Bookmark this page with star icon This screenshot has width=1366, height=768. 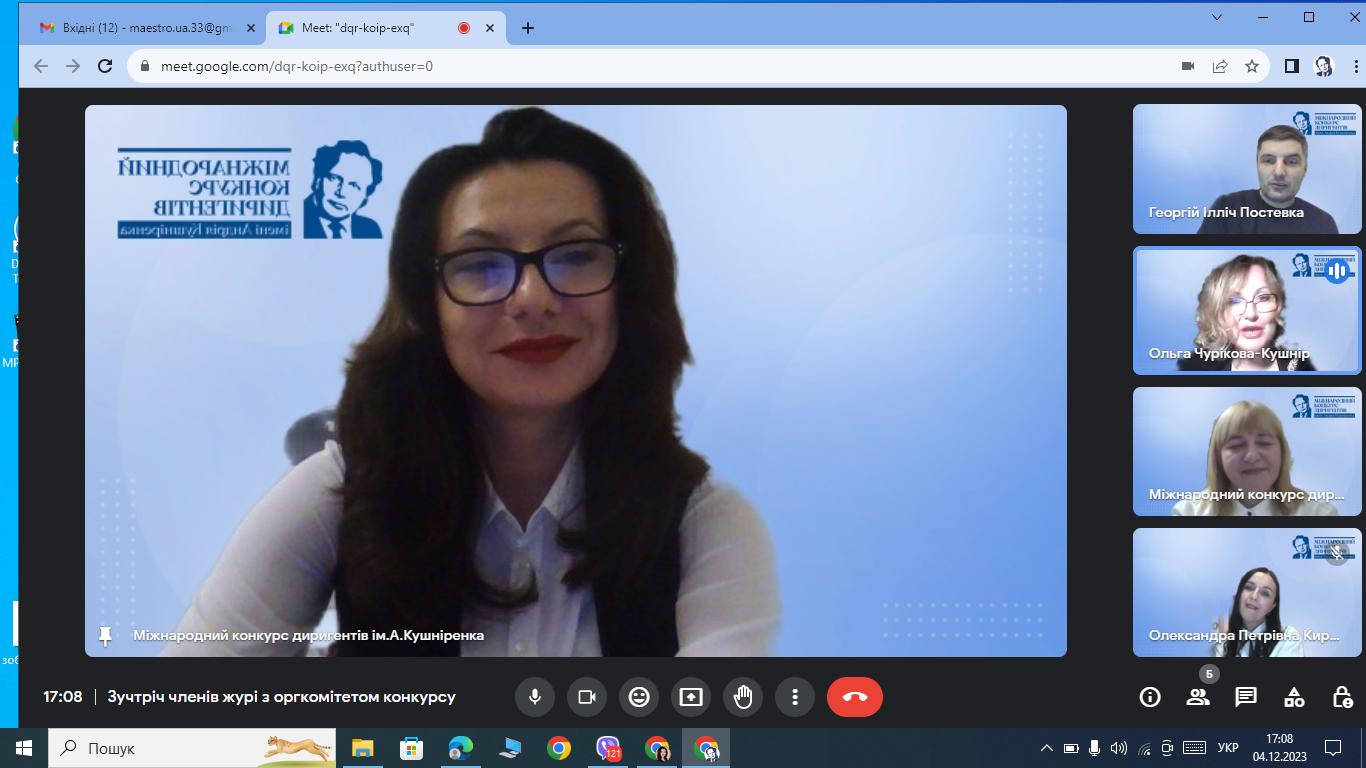1252,66
